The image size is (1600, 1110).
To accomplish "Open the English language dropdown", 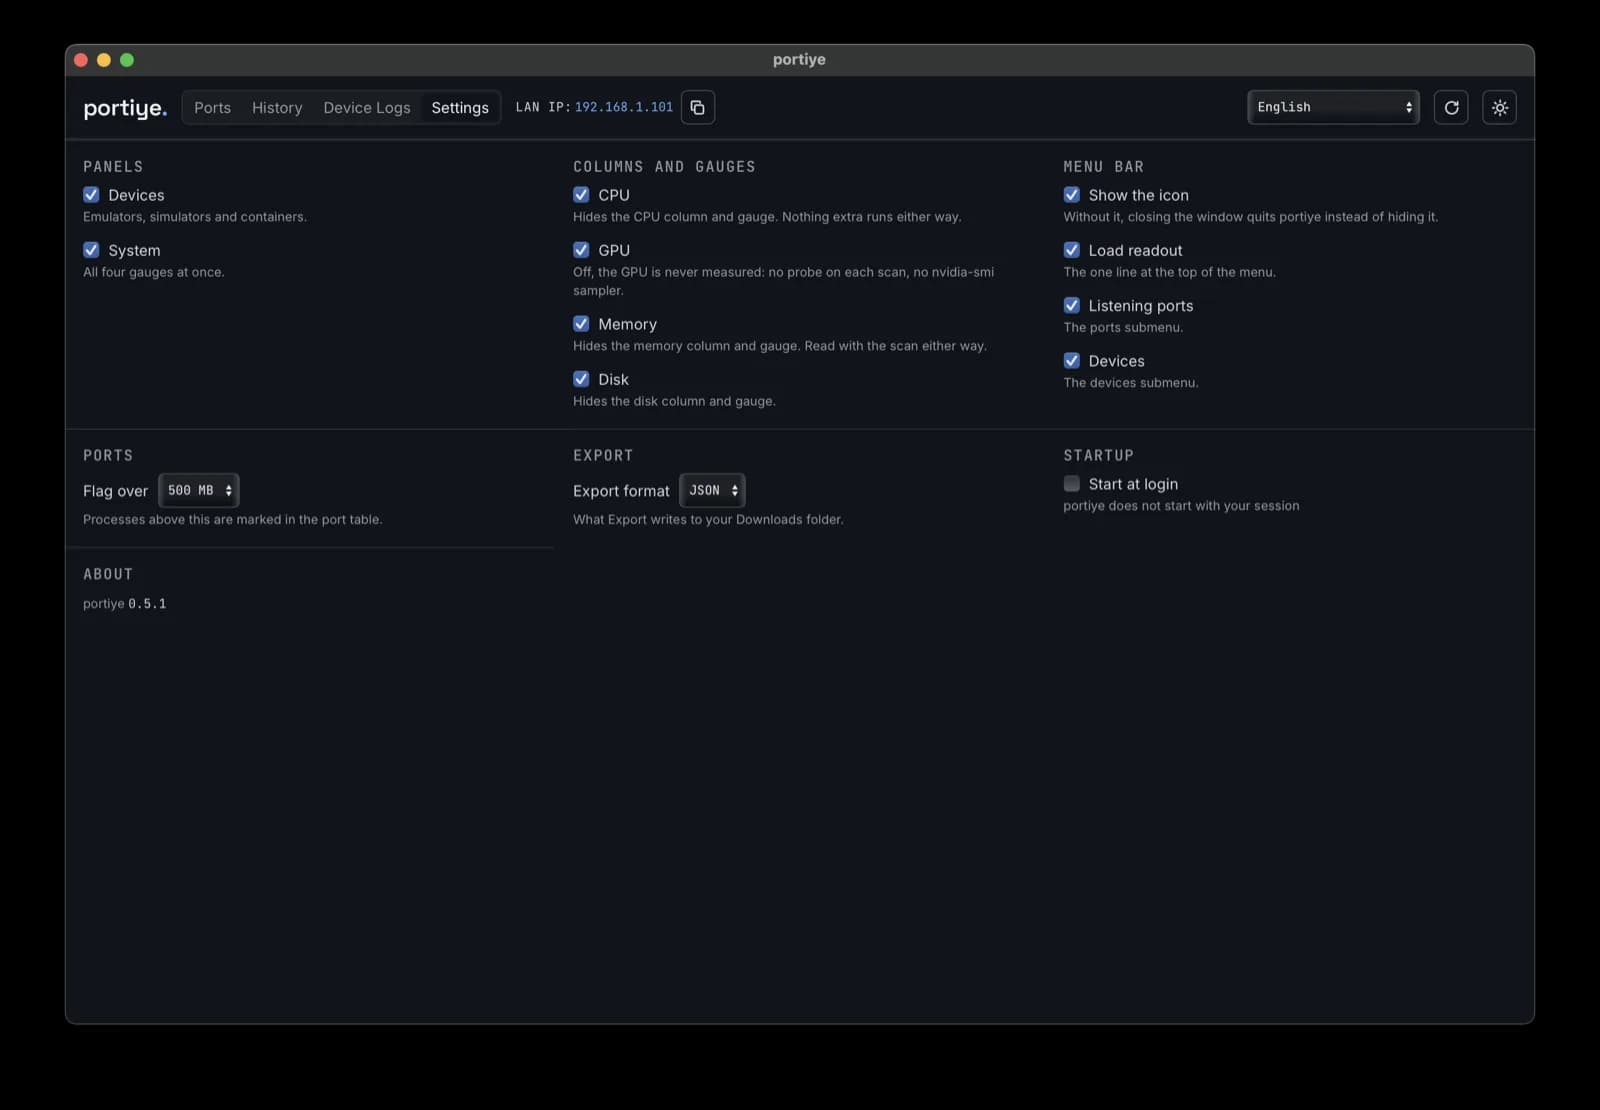I will point(1333,107).
